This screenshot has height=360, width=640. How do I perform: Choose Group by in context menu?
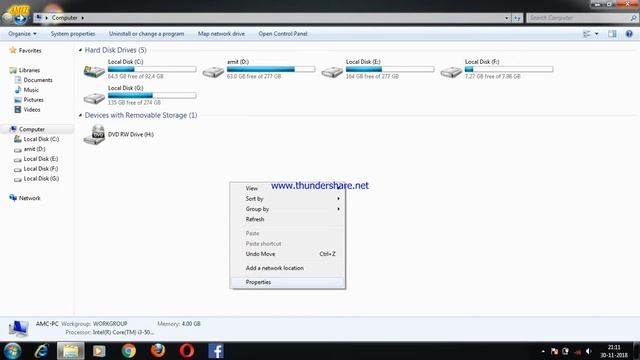tap(287, 209)
